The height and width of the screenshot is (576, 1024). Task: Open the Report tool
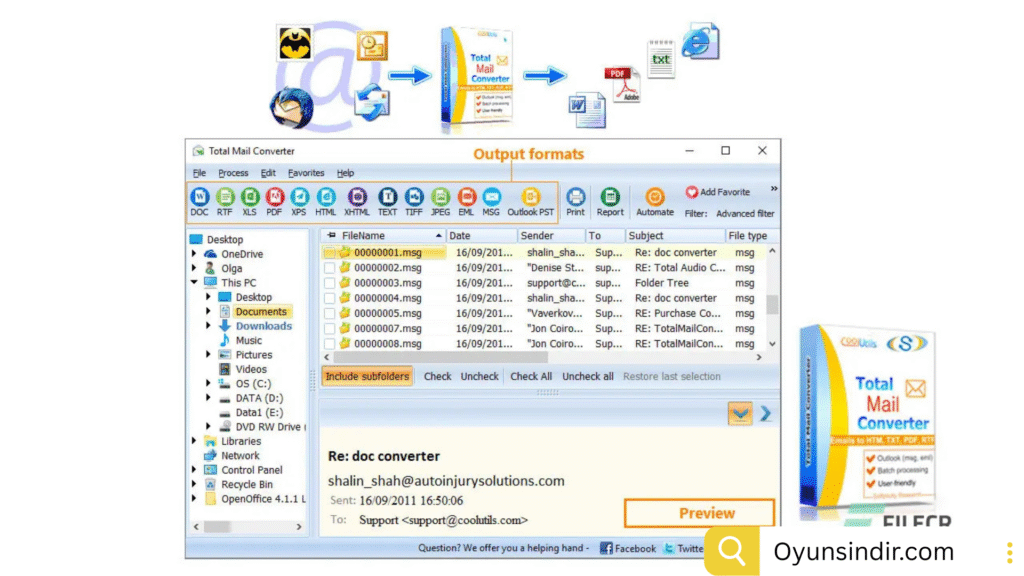click(x=610, y=197)
